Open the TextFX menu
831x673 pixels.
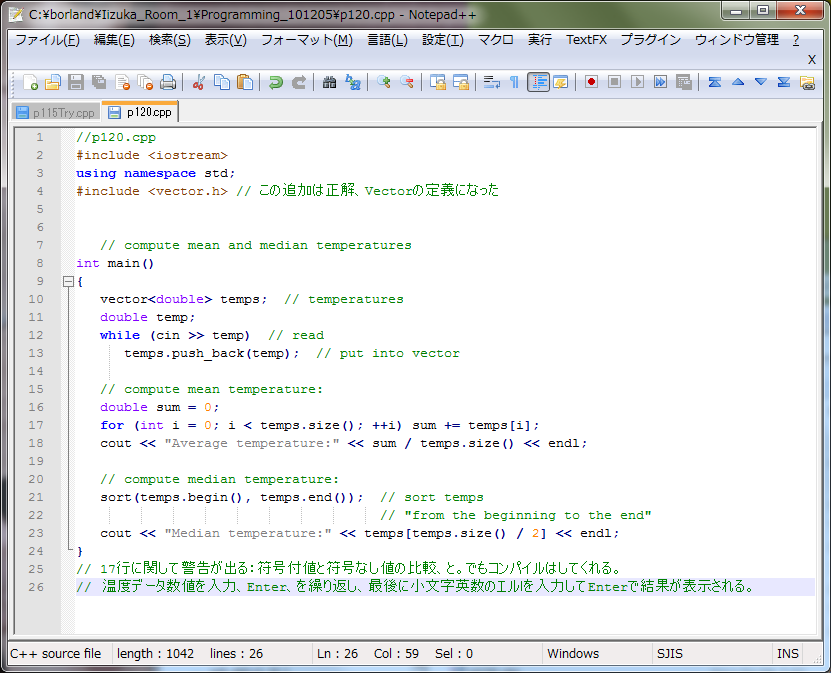586,40
